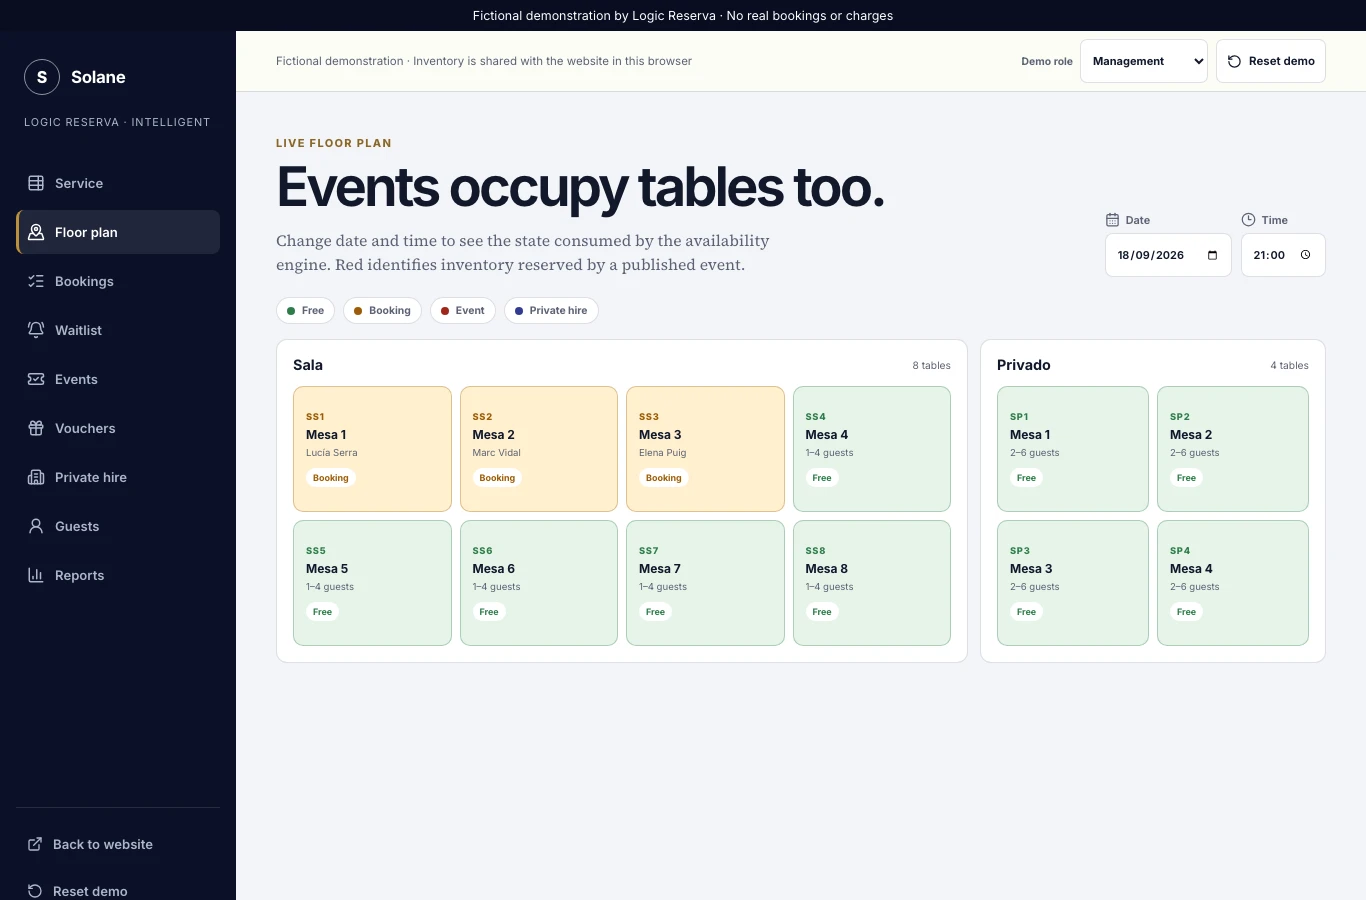Click the LIVE FLOOR PLAN label
Image resolution: width=1366 pixels, height=900 pixels.
click(x=334, y=143)
